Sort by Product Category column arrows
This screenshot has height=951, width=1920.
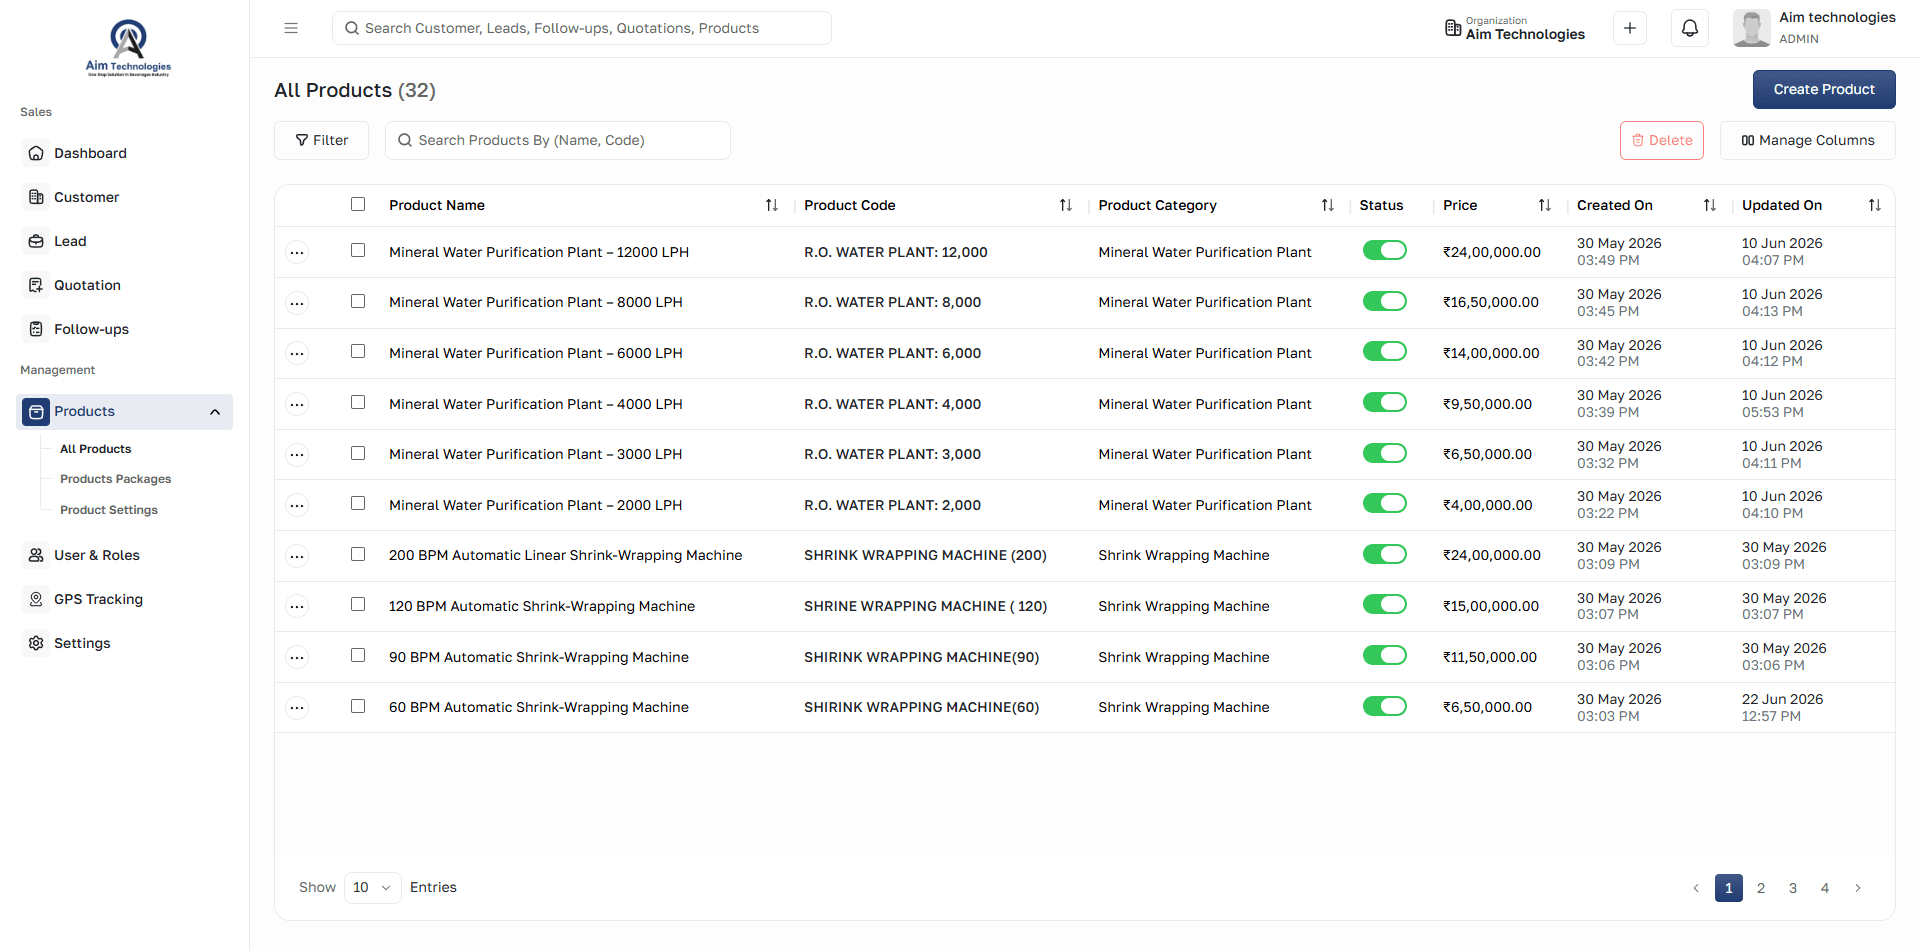point(1328,205)
